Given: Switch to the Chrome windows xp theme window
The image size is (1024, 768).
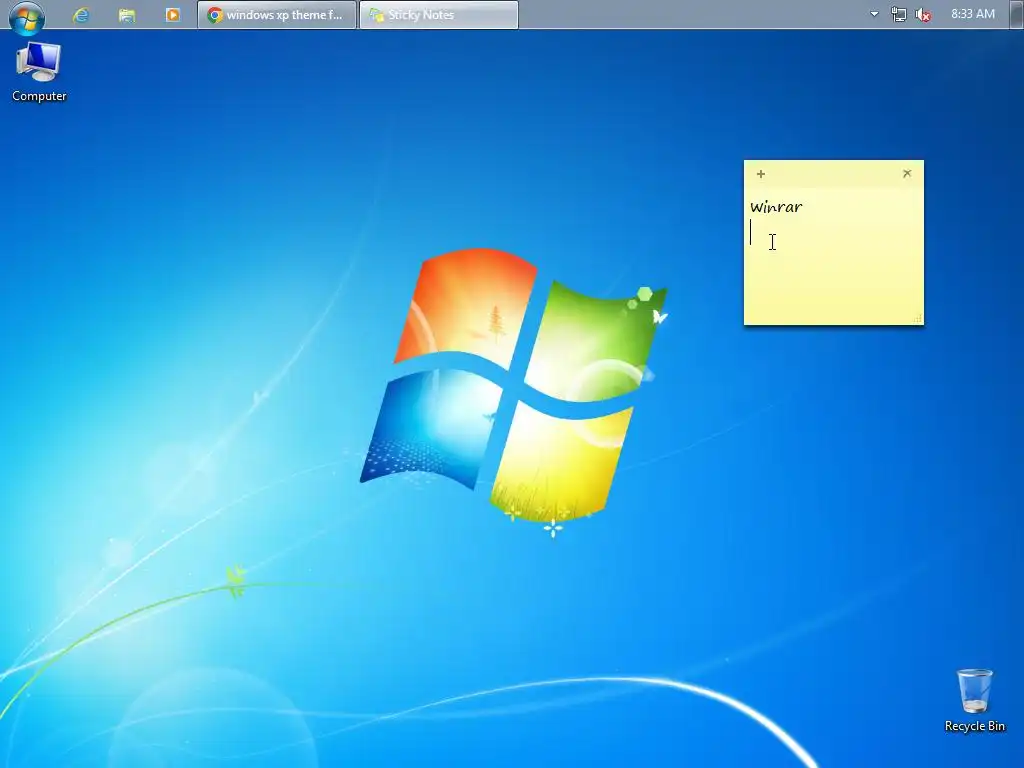Looking at the screenshot, I should [x=277, y=14].
